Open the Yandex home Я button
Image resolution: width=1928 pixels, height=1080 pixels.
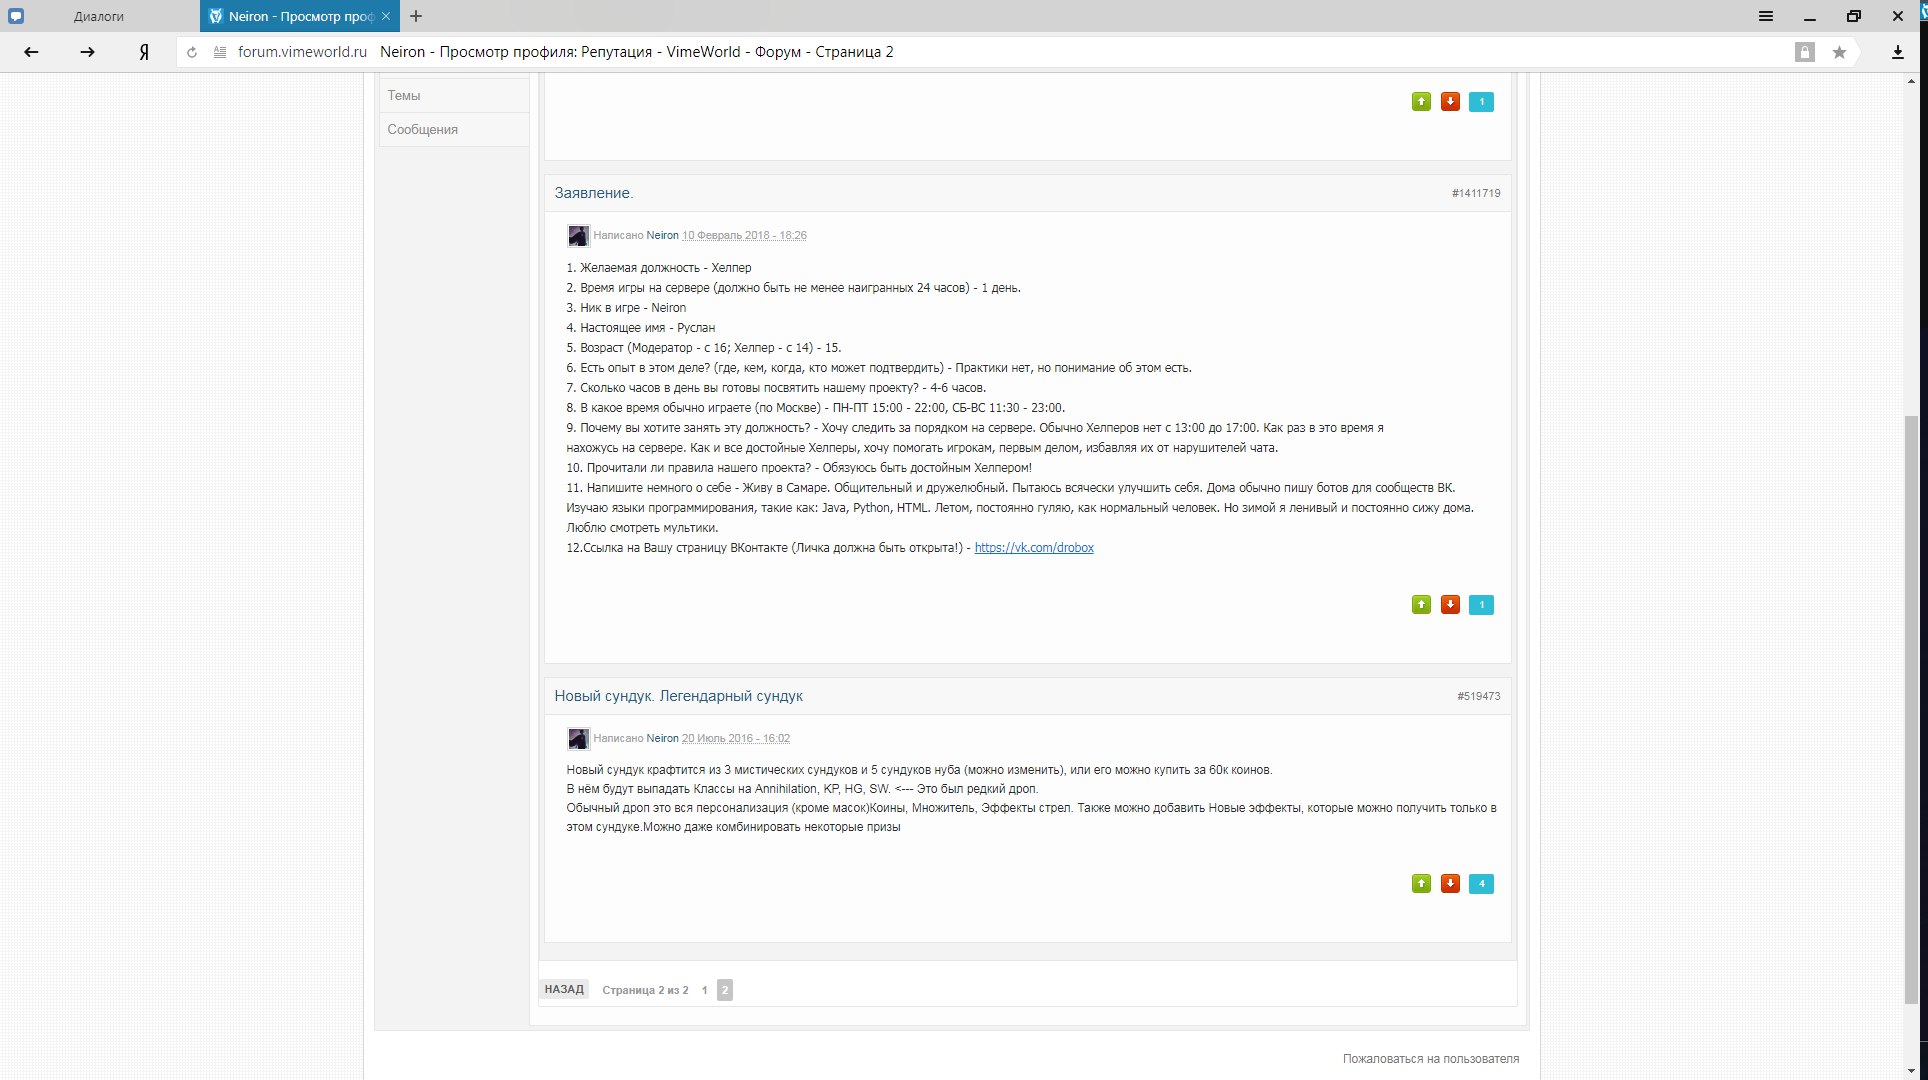[x=144, y=52]
